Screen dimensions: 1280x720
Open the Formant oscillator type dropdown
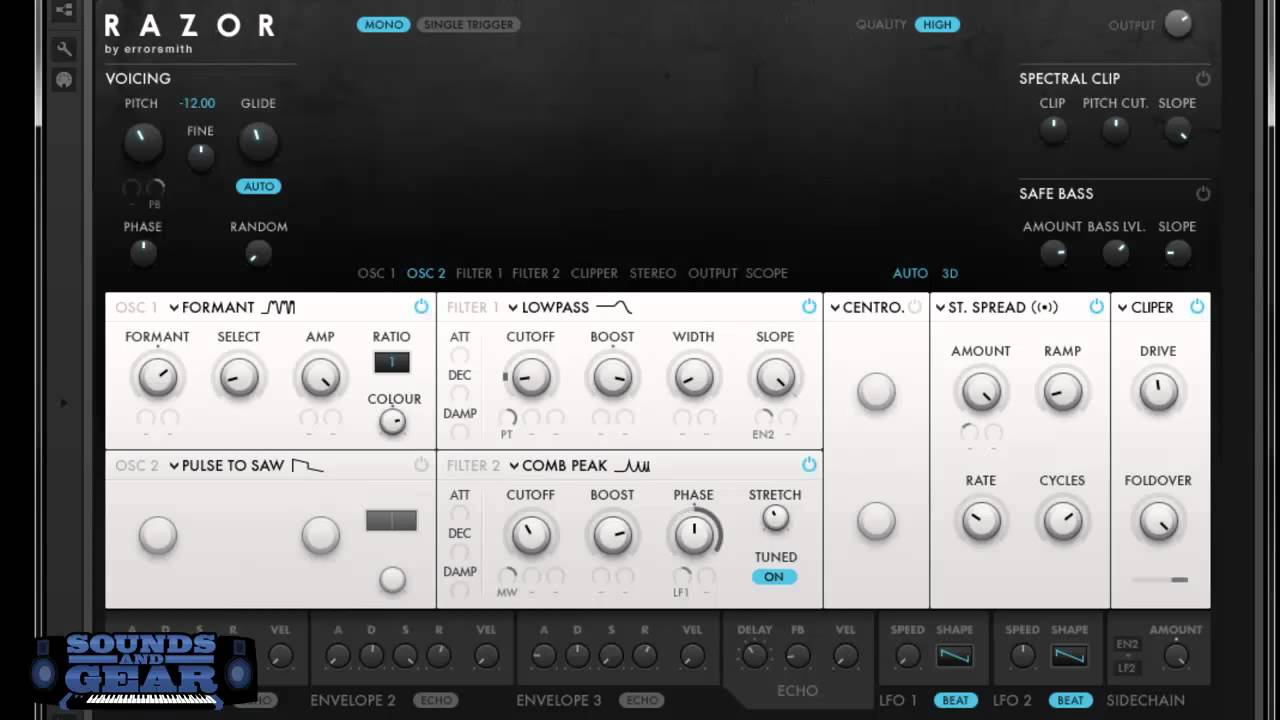pyautogui.click(x=212, y=307)
